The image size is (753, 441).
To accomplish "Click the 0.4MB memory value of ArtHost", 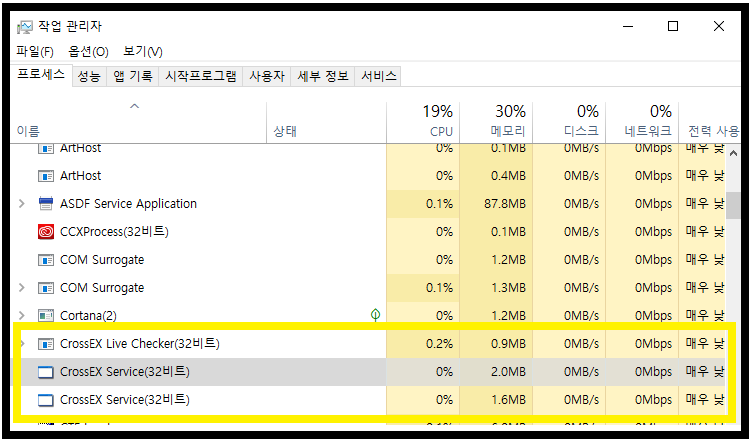I will (x=508, y=176).
